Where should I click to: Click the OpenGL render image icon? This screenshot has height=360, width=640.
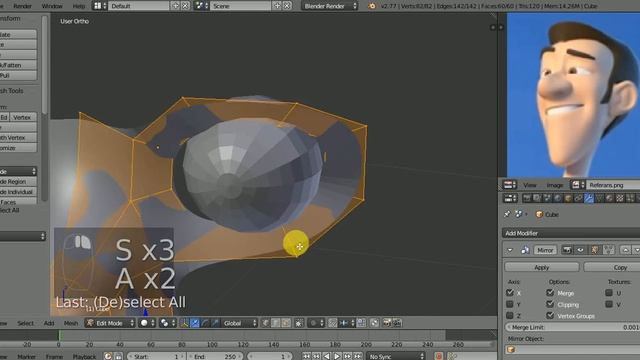tap(387, 323)
